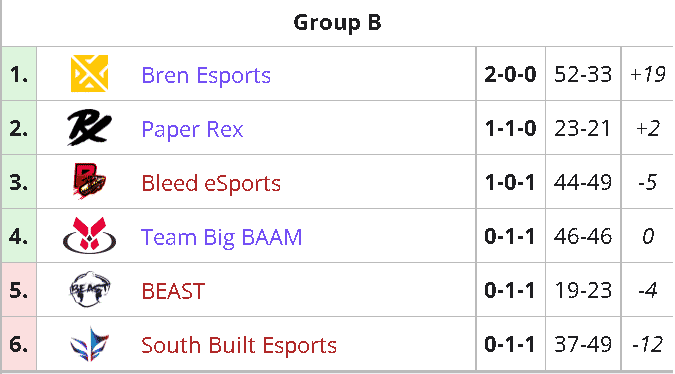The height and width of the screenshot is (374, 675).
Task: Click Bren Esports 2-0-0 record cell
Action: [511, 74]
